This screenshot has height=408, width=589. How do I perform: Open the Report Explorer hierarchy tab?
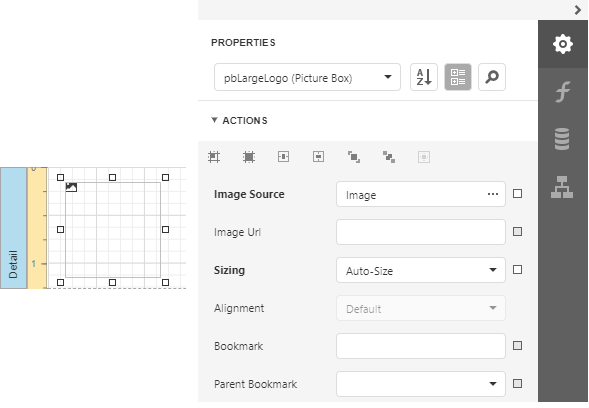pos(562,187)
